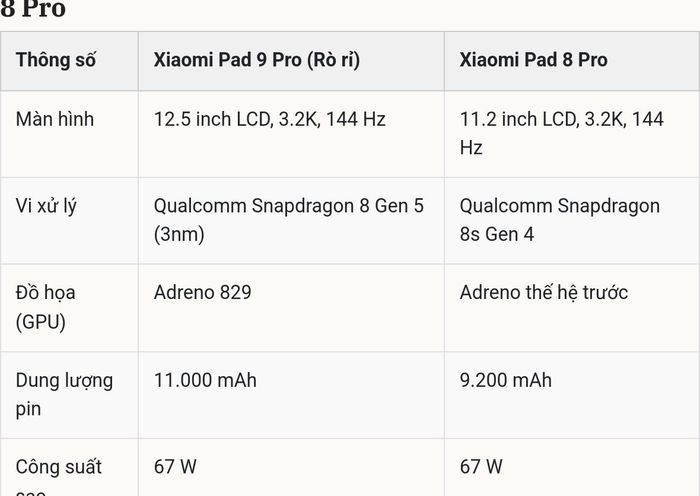The image size is (700, 496).
Task: Select the 'Vi xử lý' row label
Action: coord(46,207)
